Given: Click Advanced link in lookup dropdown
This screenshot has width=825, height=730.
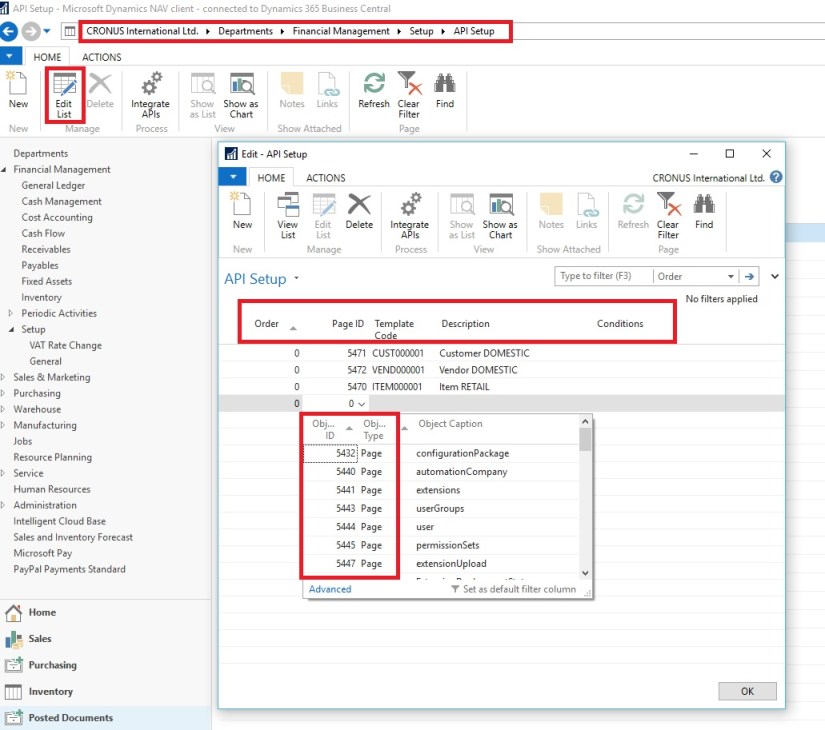Looking at the screenshot, I should pyautogui.click(x=330, y=589).
